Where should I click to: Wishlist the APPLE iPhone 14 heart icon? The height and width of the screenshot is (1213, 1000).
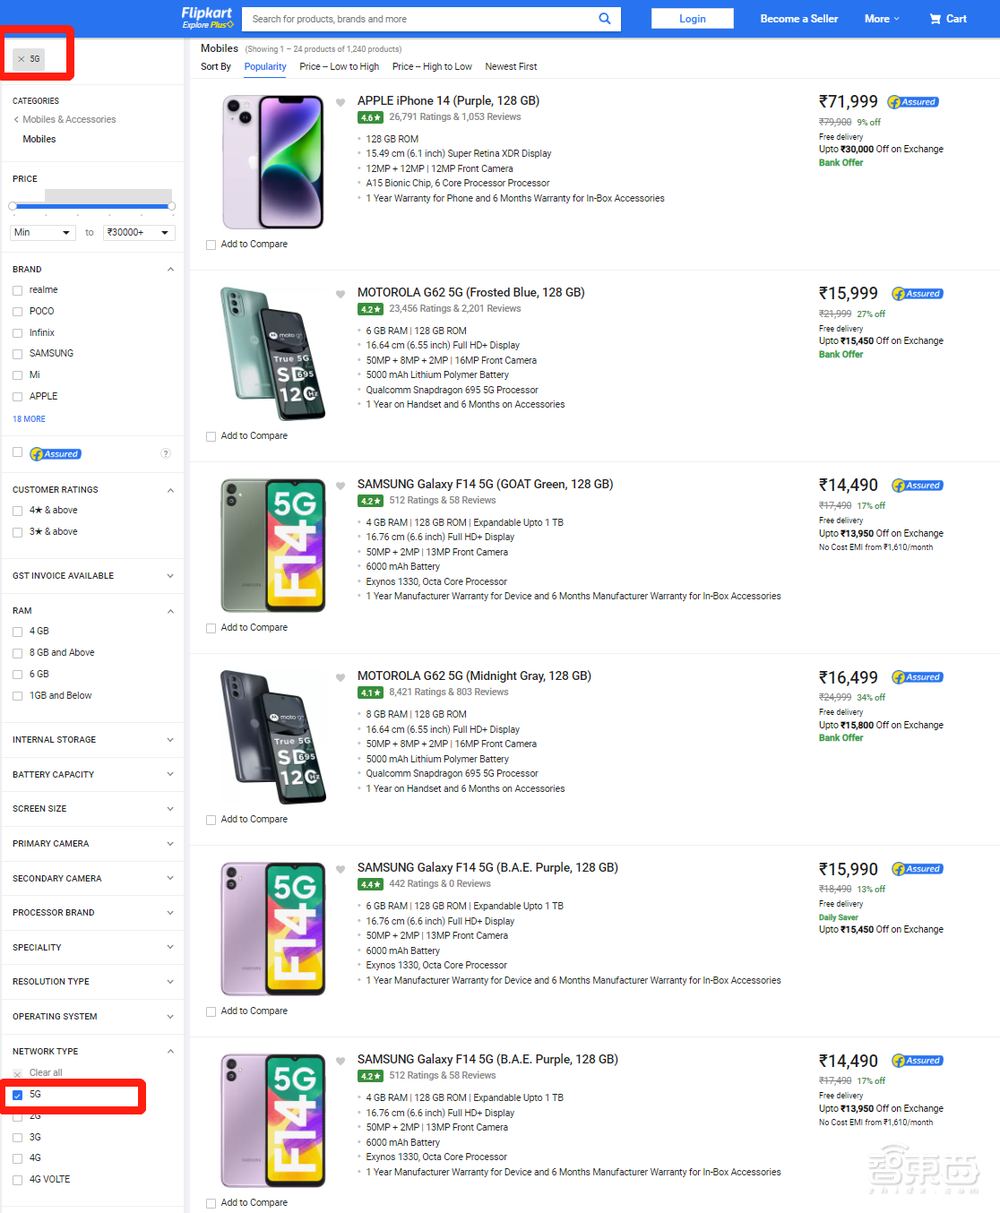(340, 102)
